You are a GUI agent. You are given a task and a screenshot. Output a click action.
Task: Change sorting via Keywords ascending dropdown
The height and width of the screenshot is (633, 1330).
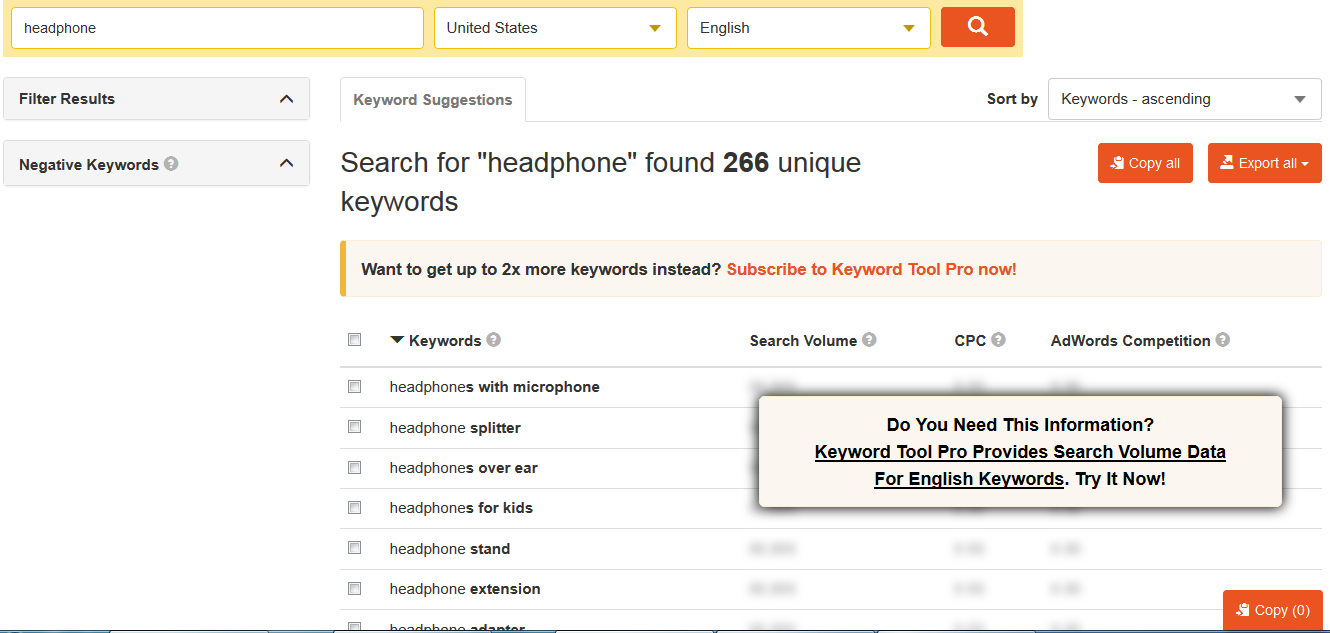[1184, 99]
